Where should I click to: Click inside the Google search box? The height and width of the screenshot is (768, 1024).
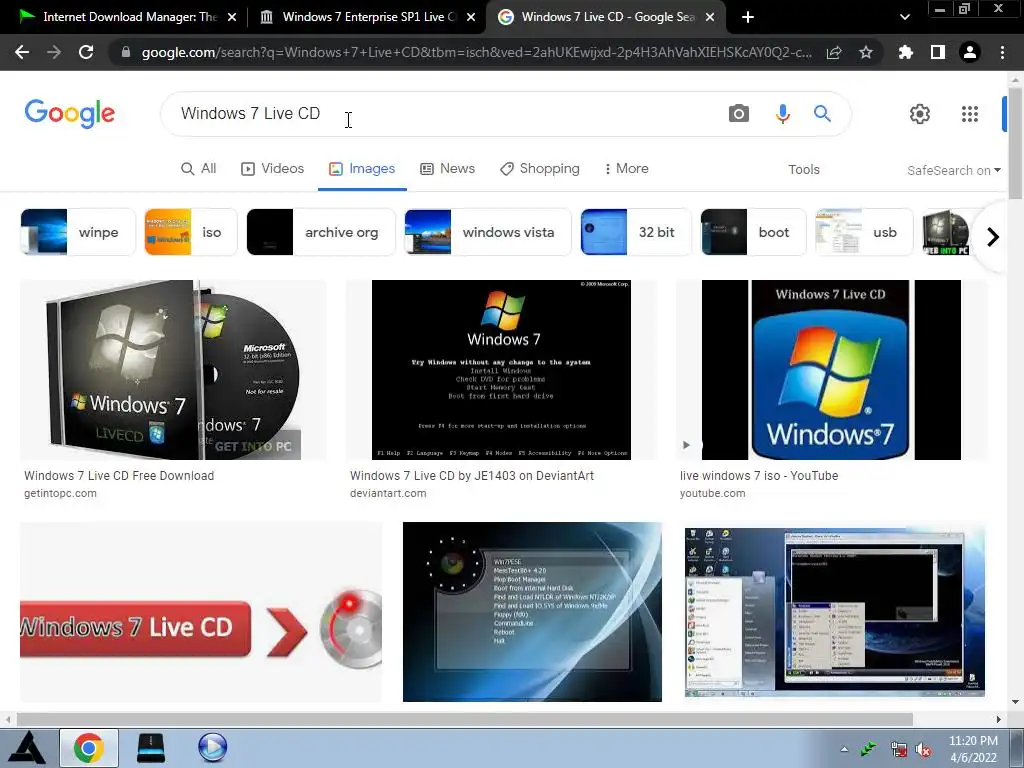444,114
